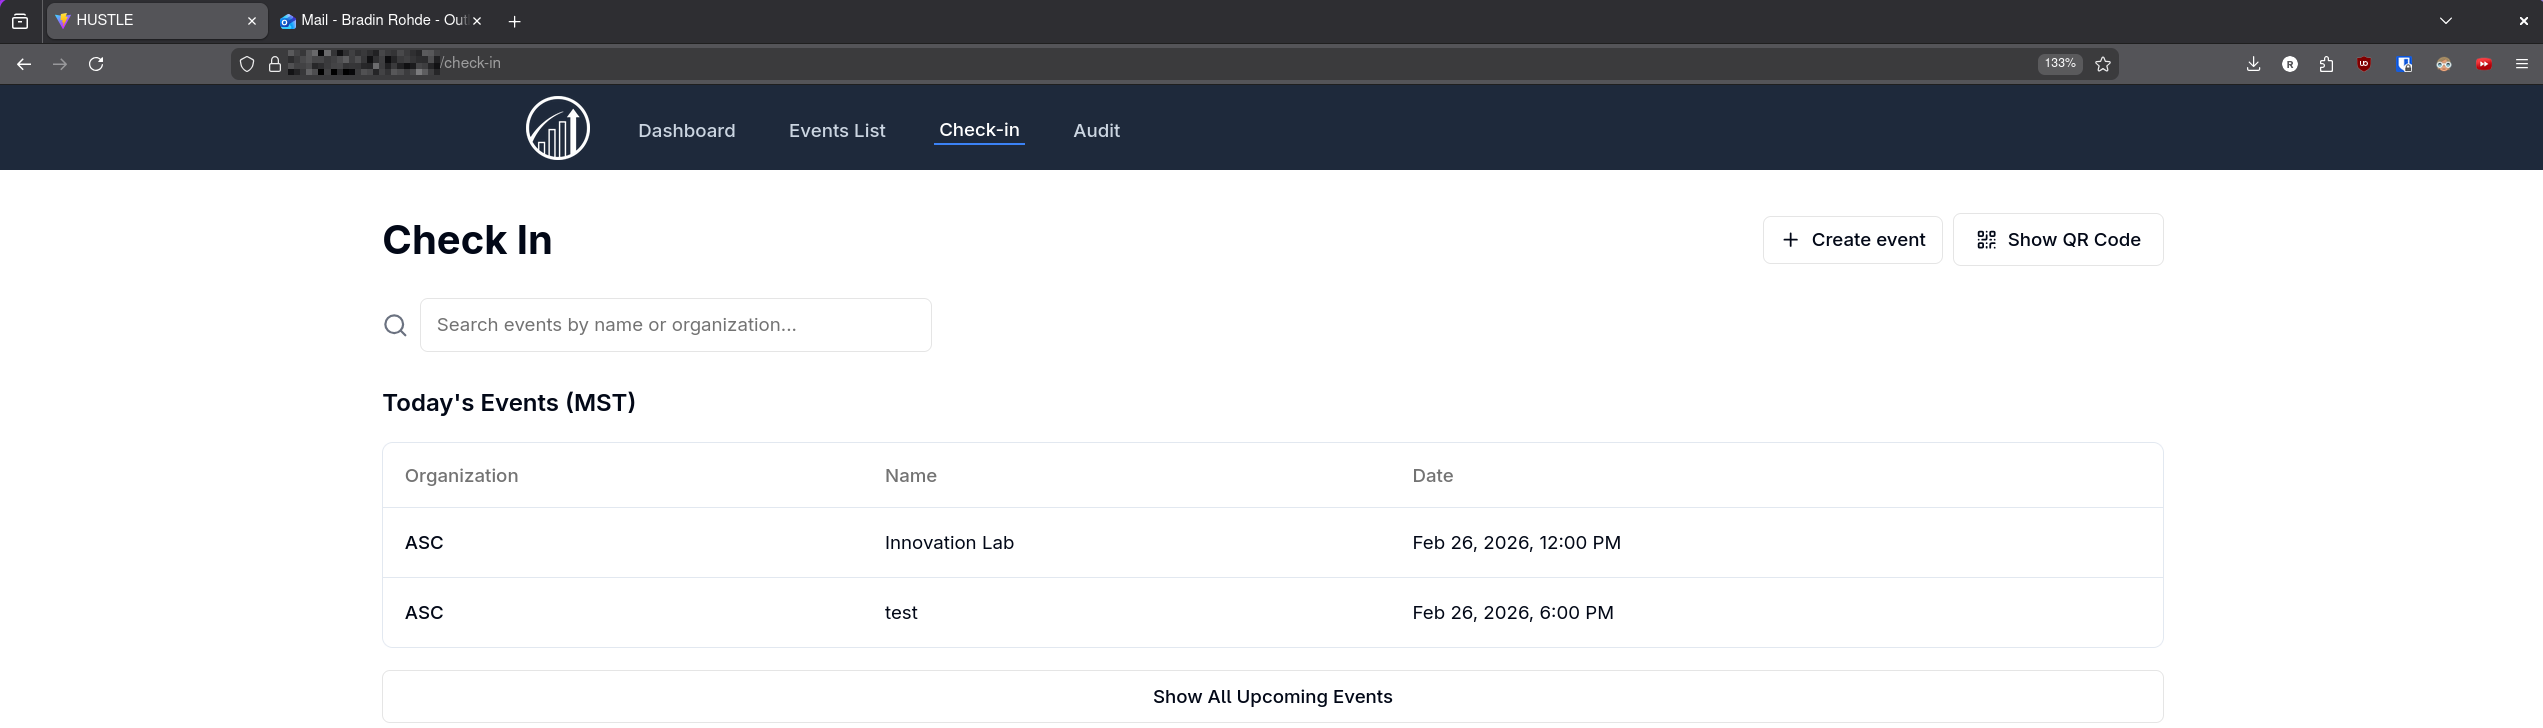Bookmark this page with star
Screen dimensions: 2543x728
click(2103, 64)
